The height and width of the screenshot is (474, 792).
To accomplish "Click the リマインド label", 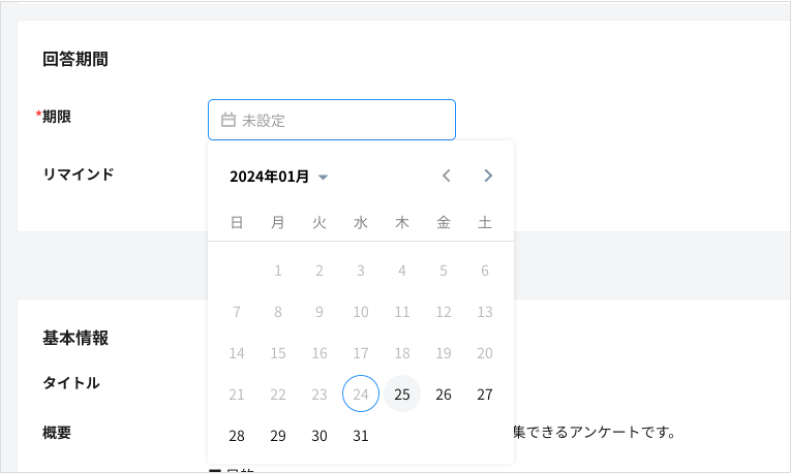I will (78, 174).
